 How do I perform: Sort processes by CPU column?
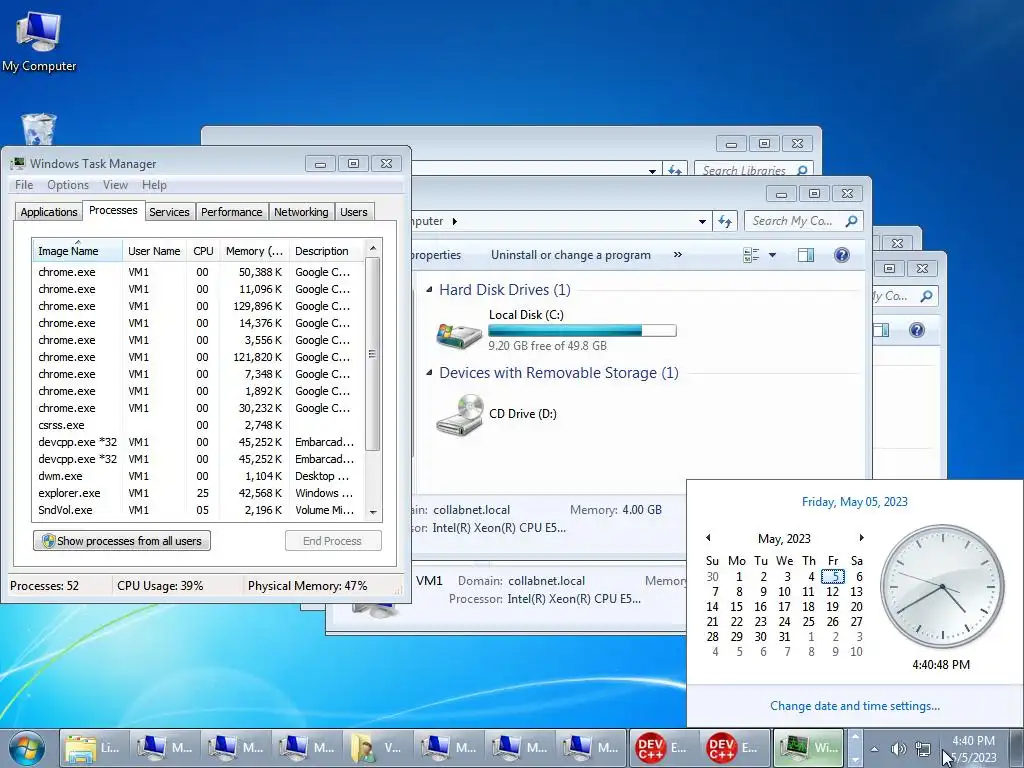(x=203, y=251)
